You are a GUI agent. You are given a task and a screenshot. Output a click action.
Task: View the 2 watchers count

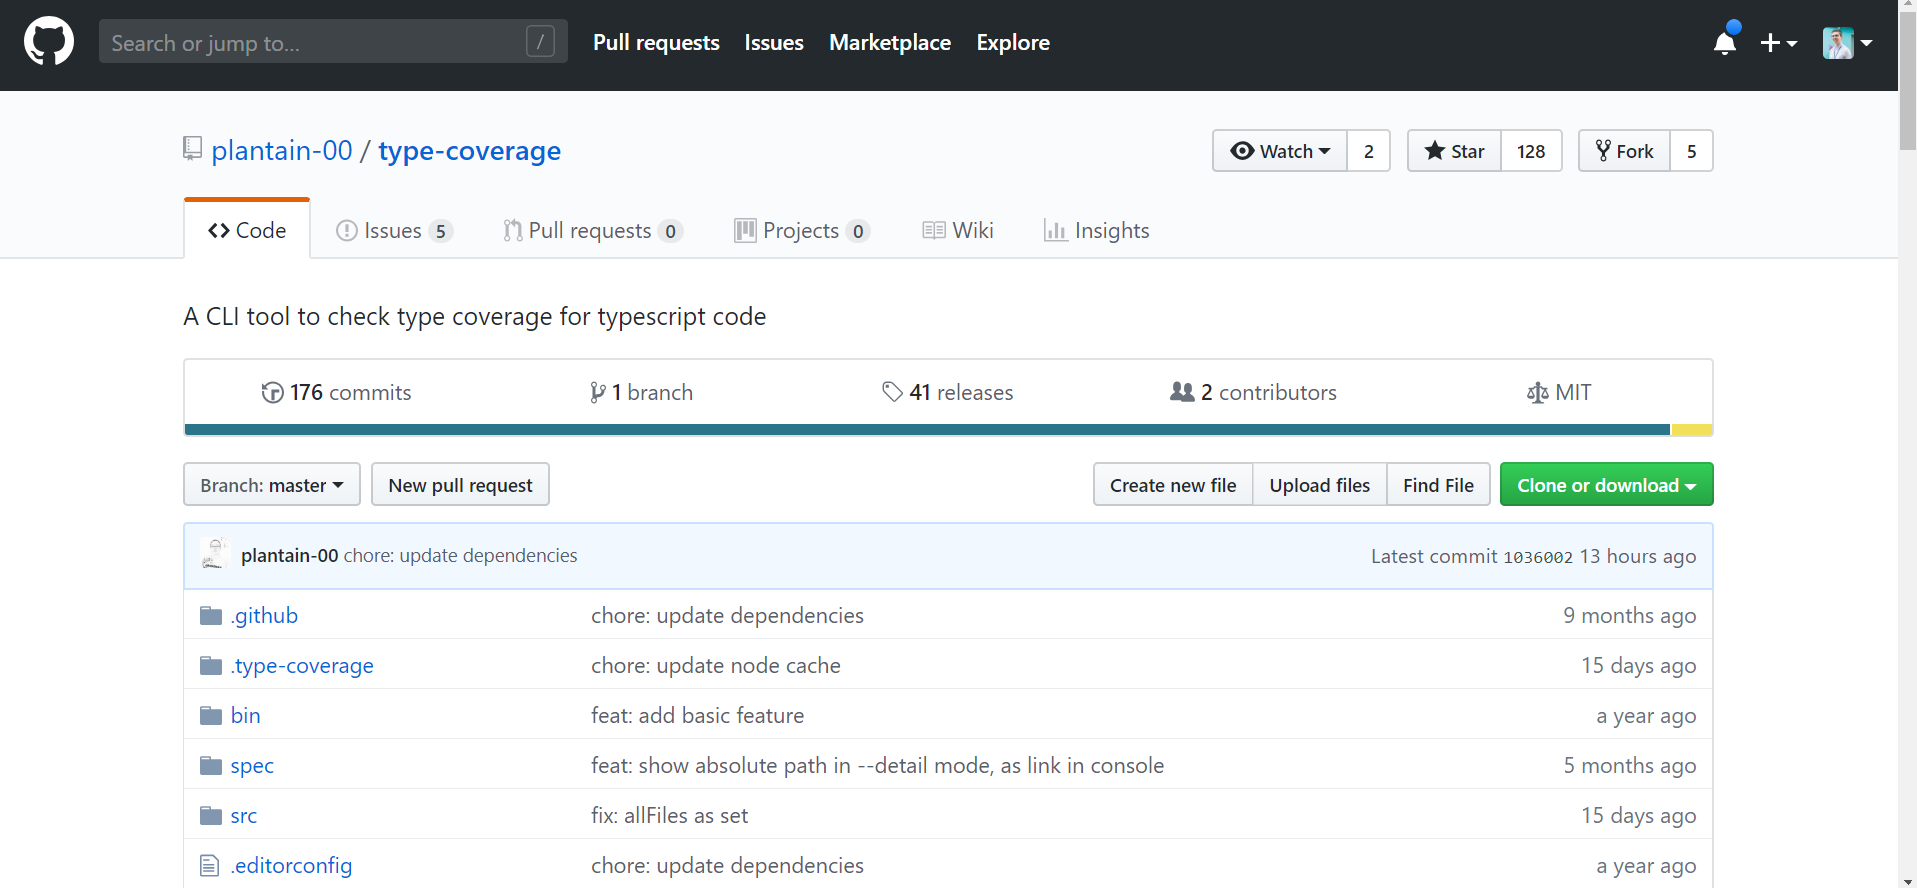point(1369,151)
